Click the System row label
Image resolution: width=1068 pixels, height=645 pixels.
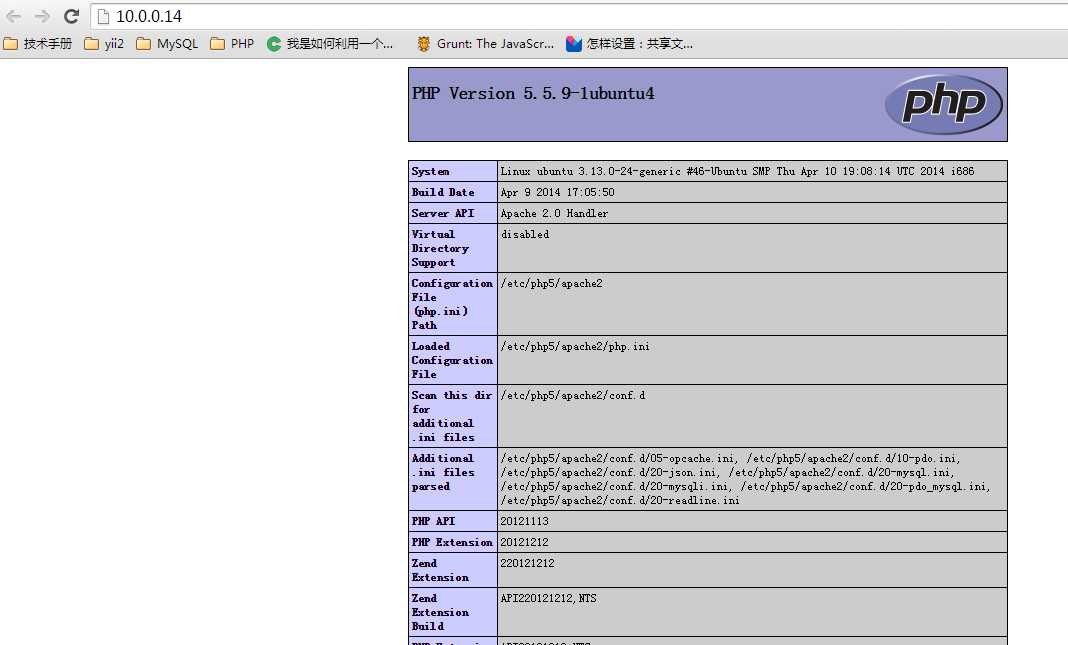click(x=430, y=172)
